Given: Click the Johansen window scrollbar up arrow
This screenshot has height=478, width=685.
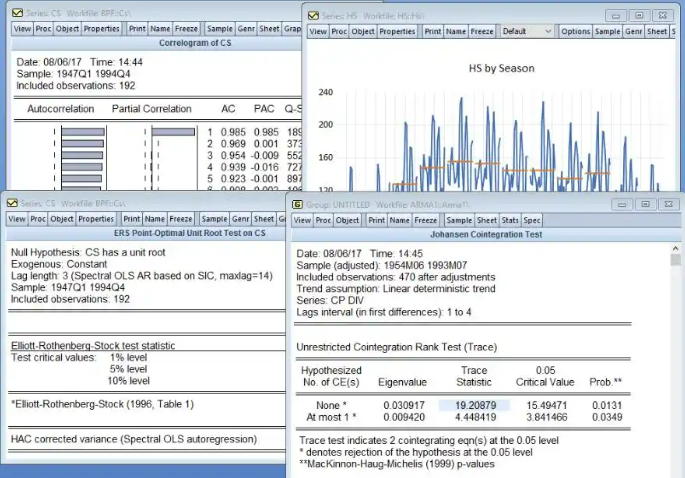Looking at the screenshot, I should tap(675, 248).
